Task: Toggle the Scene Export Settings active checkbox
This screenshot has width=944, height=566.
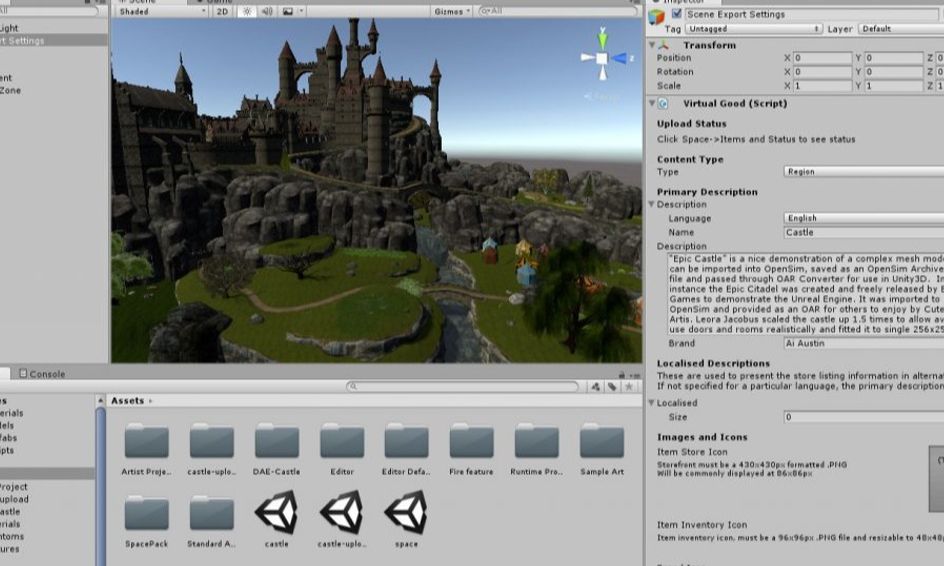Action: coord(676,13)
